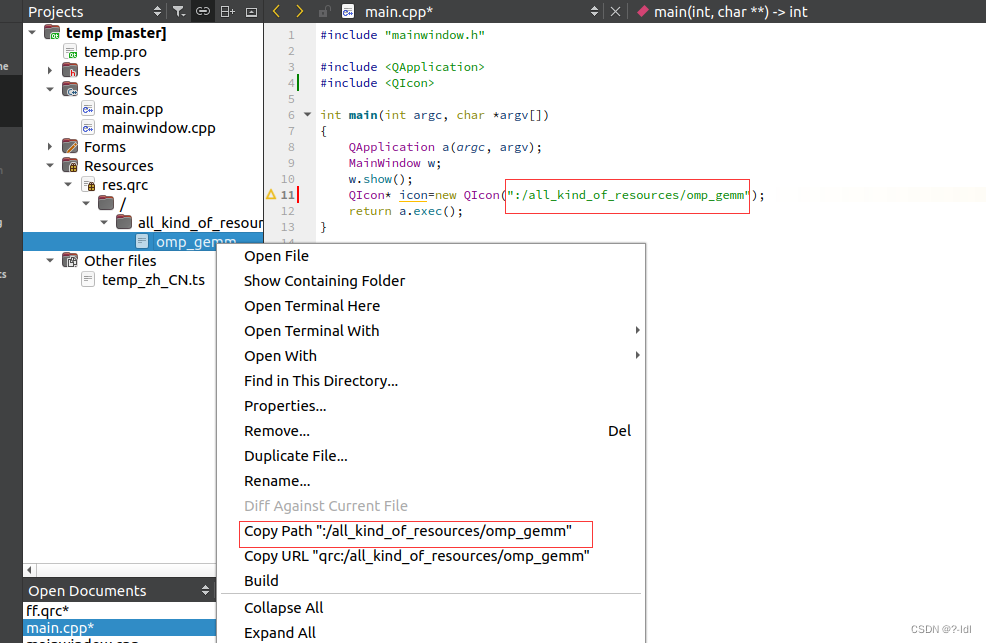Collapse the Sources folder

click(50, 89)
